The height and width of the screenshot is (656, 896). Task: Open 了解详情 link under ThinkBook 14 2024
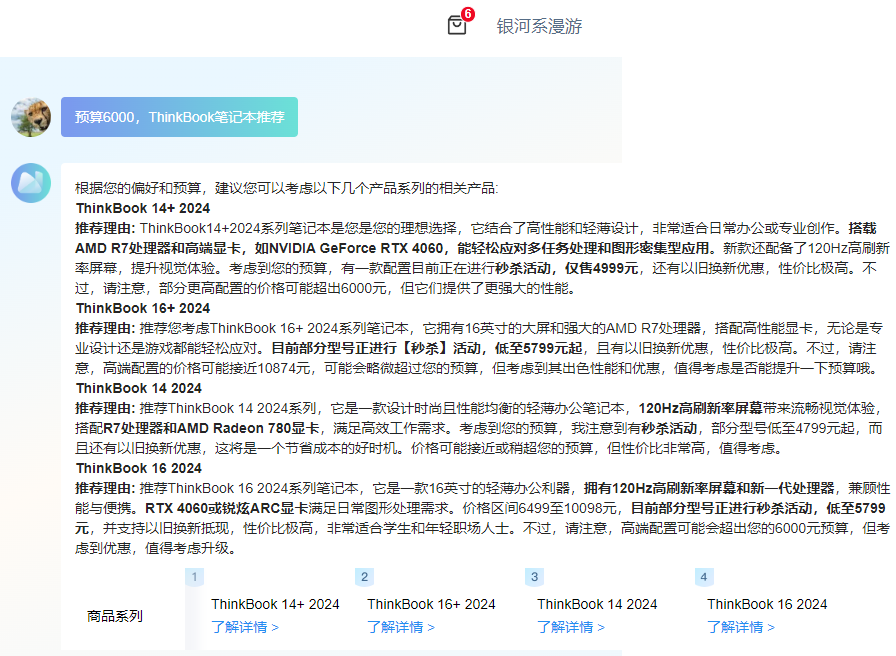pos(571,627)
